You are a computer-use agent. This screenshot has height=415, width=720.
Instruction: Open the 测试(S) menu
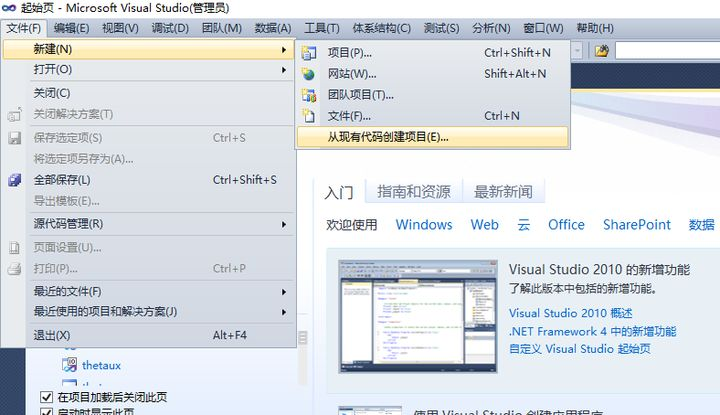441,28
